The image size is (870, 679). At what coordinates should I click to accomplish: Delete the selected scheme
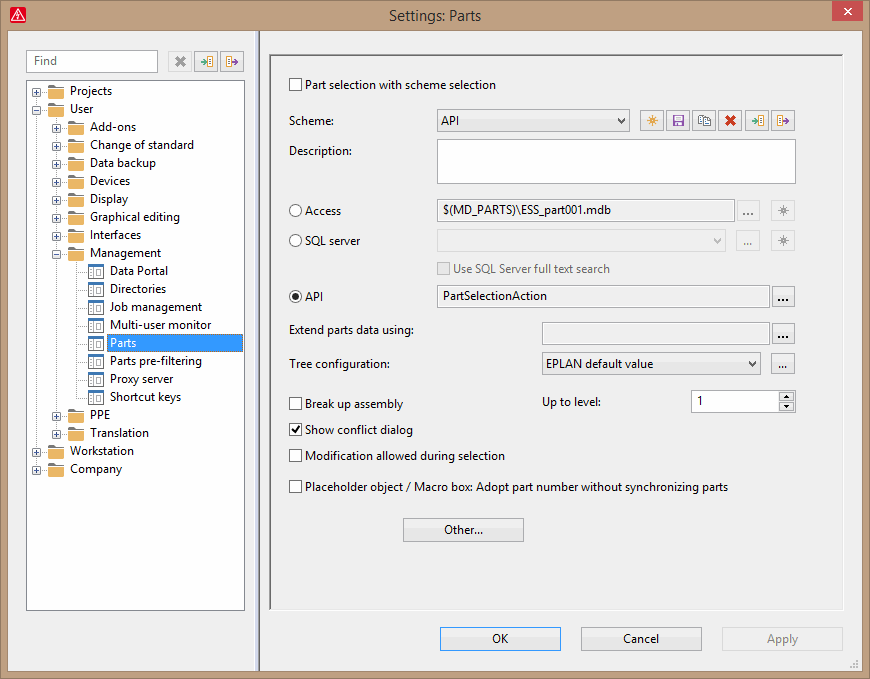(x=730, y=120)
